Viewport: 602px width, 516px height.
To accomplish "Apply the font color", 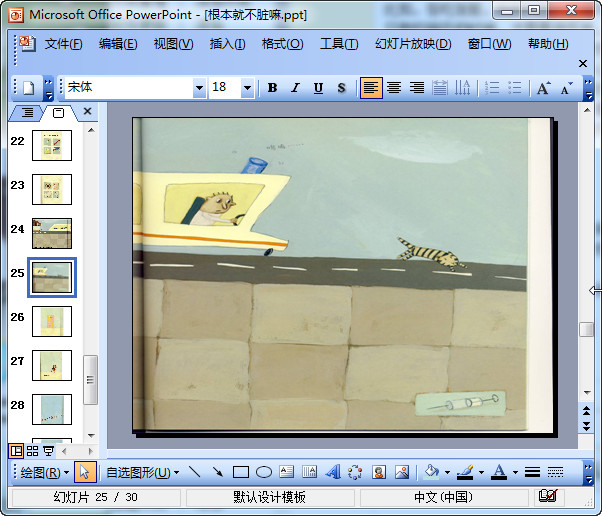I will pyautogui.click(x=499, y=472).
